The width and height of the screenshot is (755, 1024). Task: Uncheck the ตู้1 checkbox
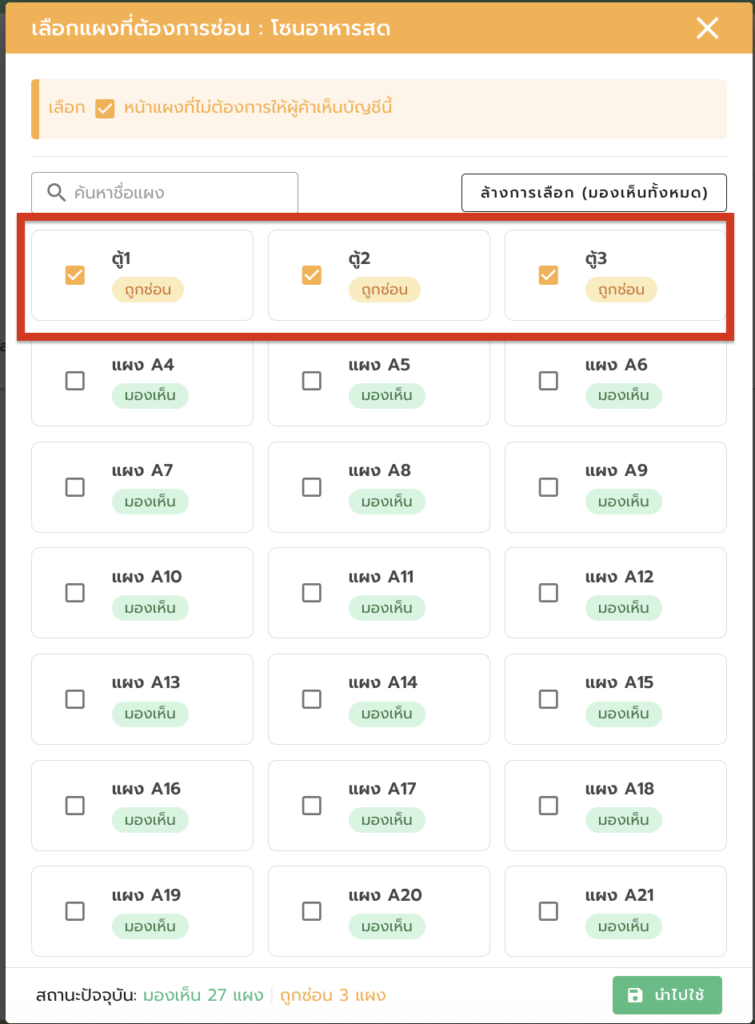(75, 275)
